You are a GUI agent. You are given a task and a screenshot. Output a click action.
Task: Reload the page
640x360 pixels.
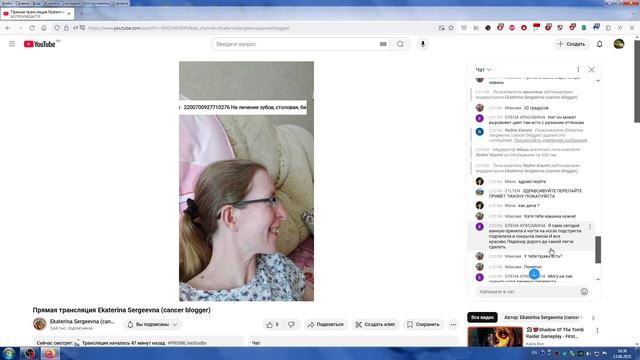coord(32,28)
